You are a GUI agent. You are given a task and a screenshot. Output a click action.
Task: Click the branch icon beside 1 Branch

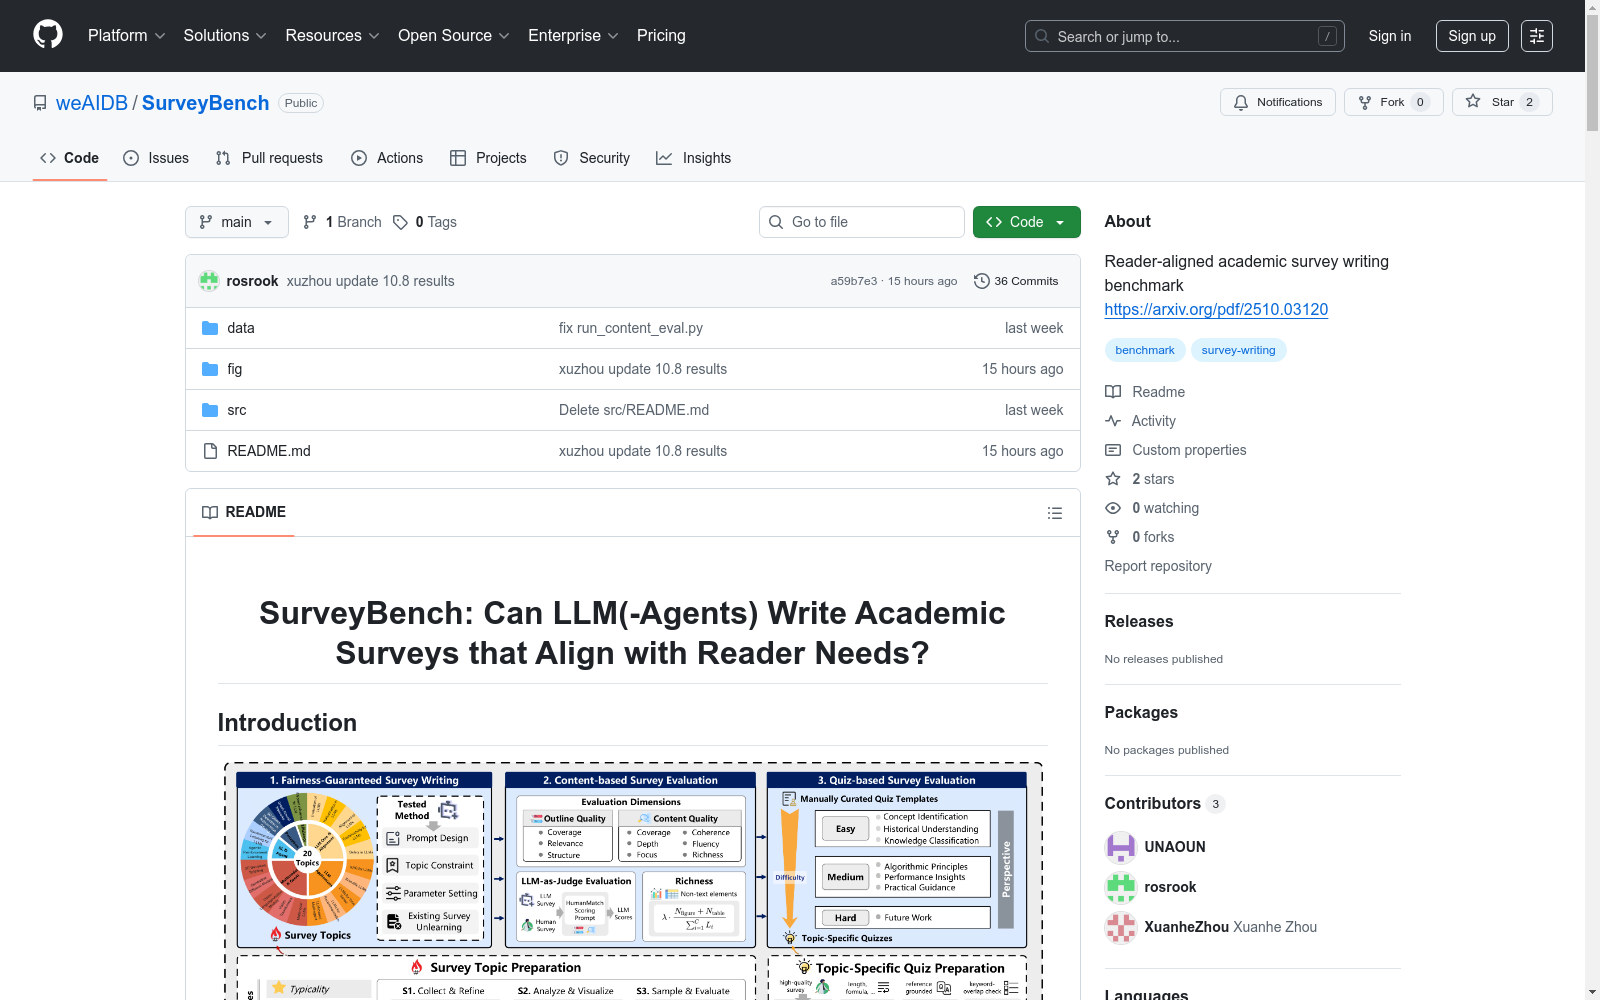tap(310, 222)
